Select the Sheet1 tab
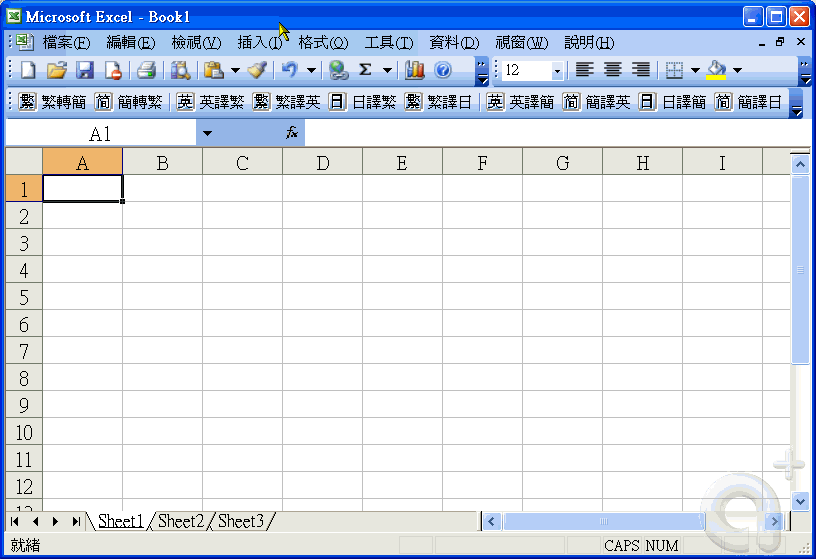This screenshot has height=560, width=816. (x=120, y=521)
